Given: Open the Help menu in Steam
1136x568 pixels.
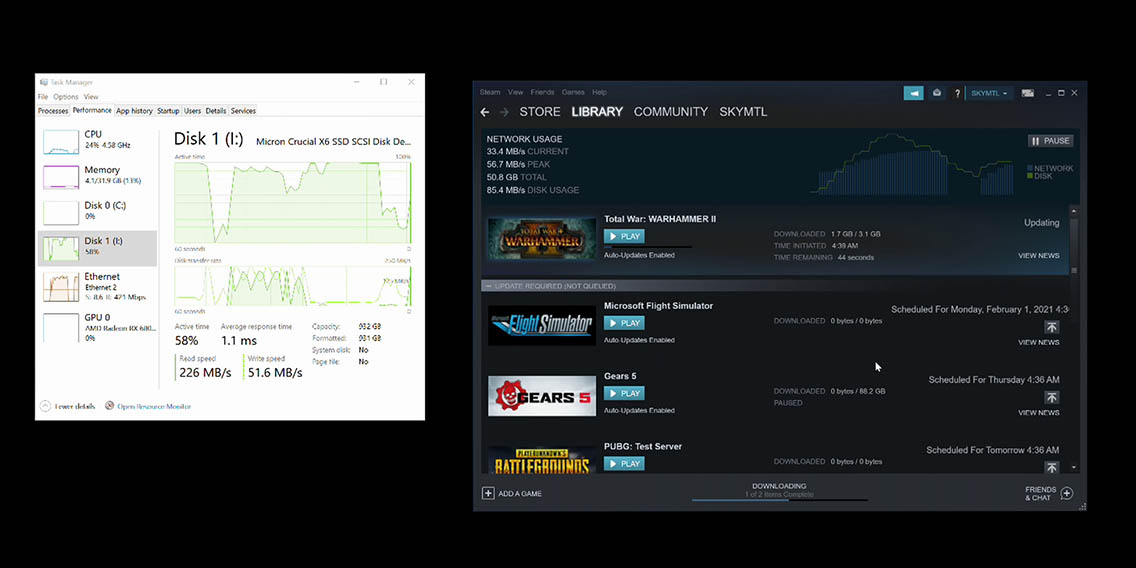Looking at the screenshot, I should click(x=599, y=92).
